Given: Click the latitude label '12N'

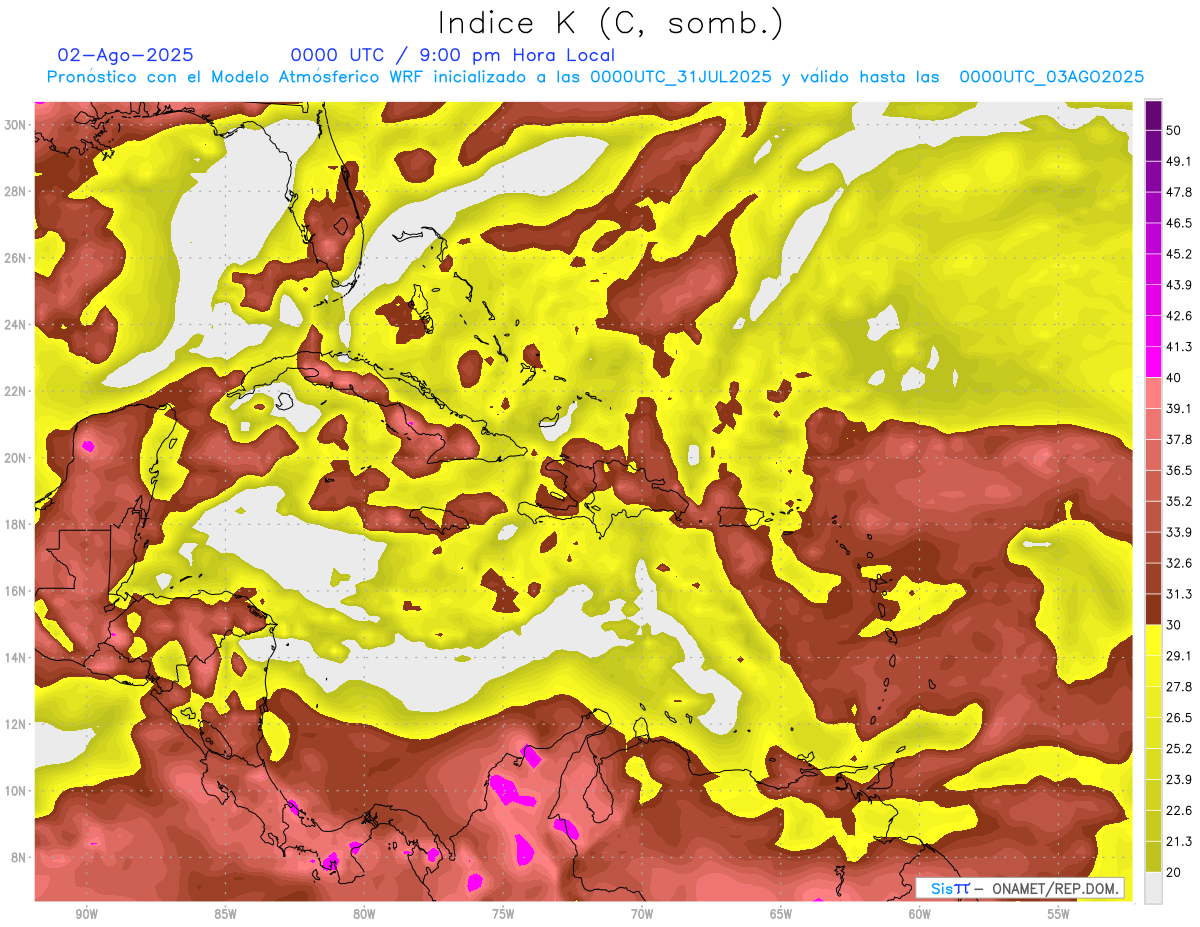Looking at the screenshot, I should point(16,724).
